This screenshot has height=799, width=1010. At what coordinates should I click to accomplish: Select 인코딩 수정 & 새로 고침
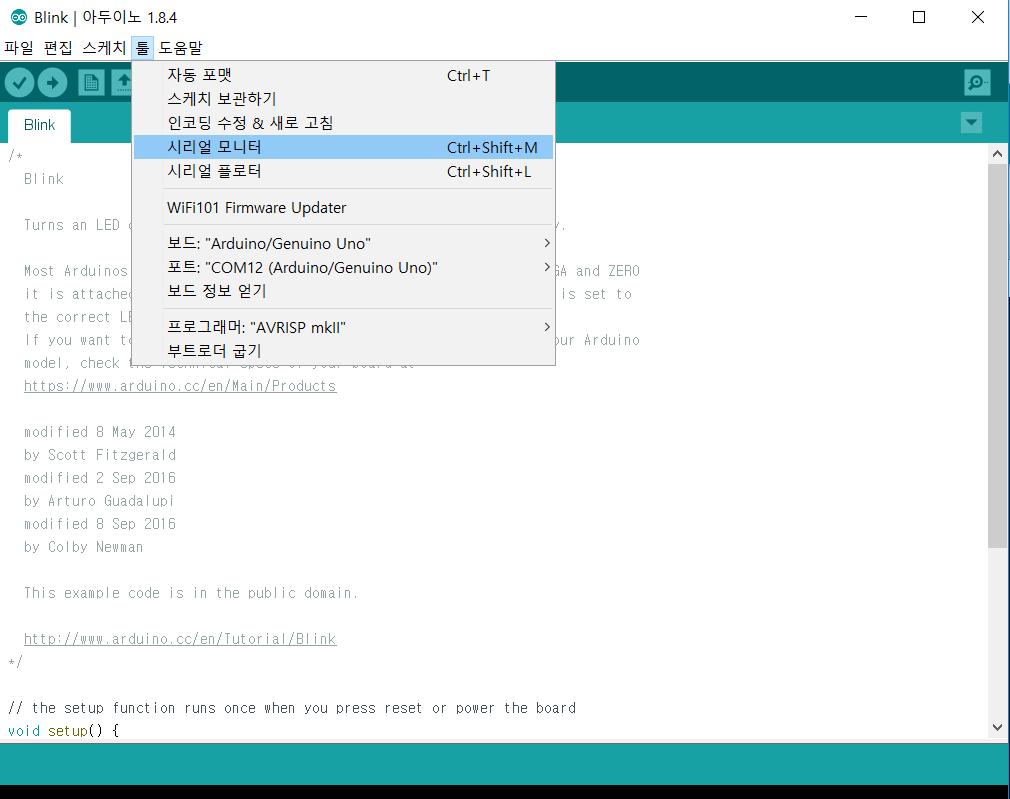(x=343, y=122)
